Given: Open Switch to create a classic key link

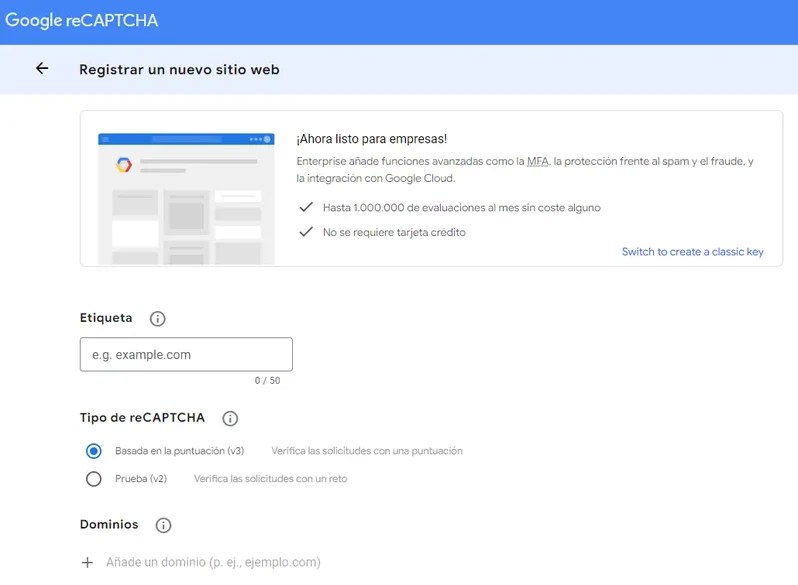Looking at the screenshot, I should 693,252.
